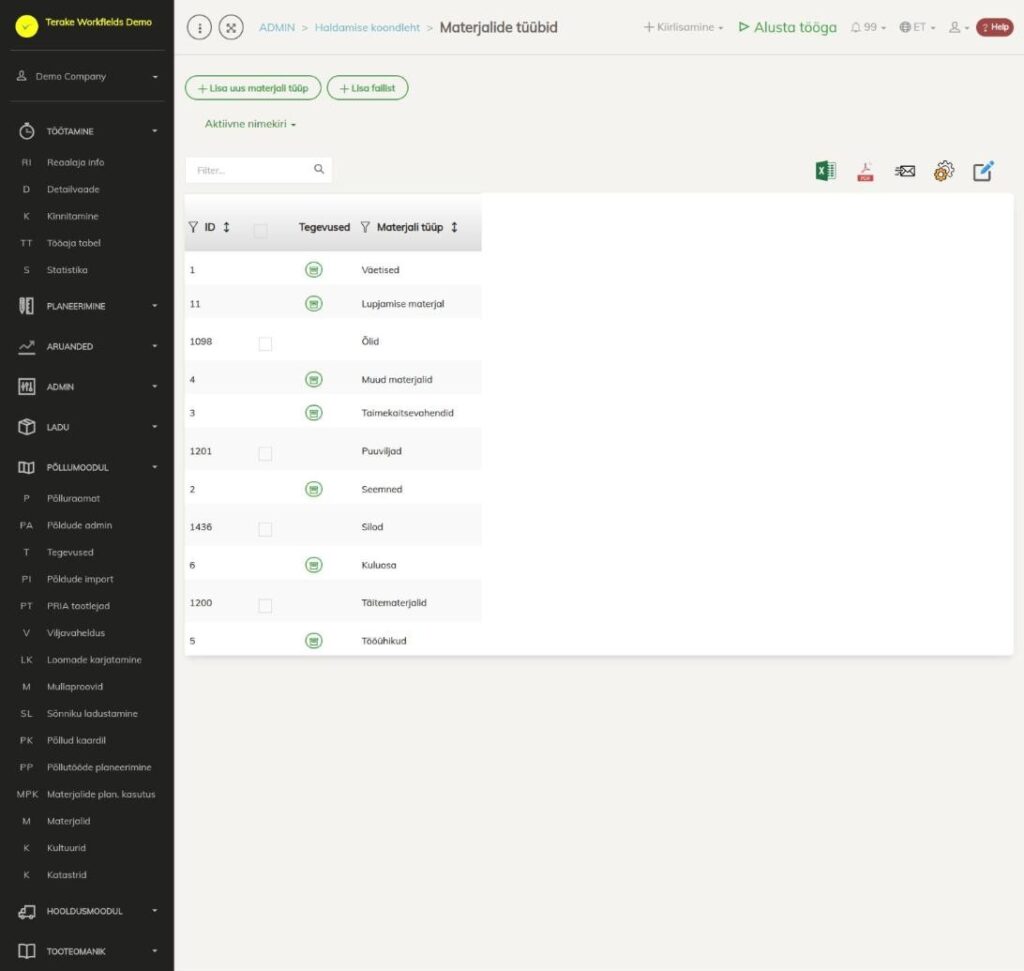
Task: Click the Lisa failist button
Action: 368,88
